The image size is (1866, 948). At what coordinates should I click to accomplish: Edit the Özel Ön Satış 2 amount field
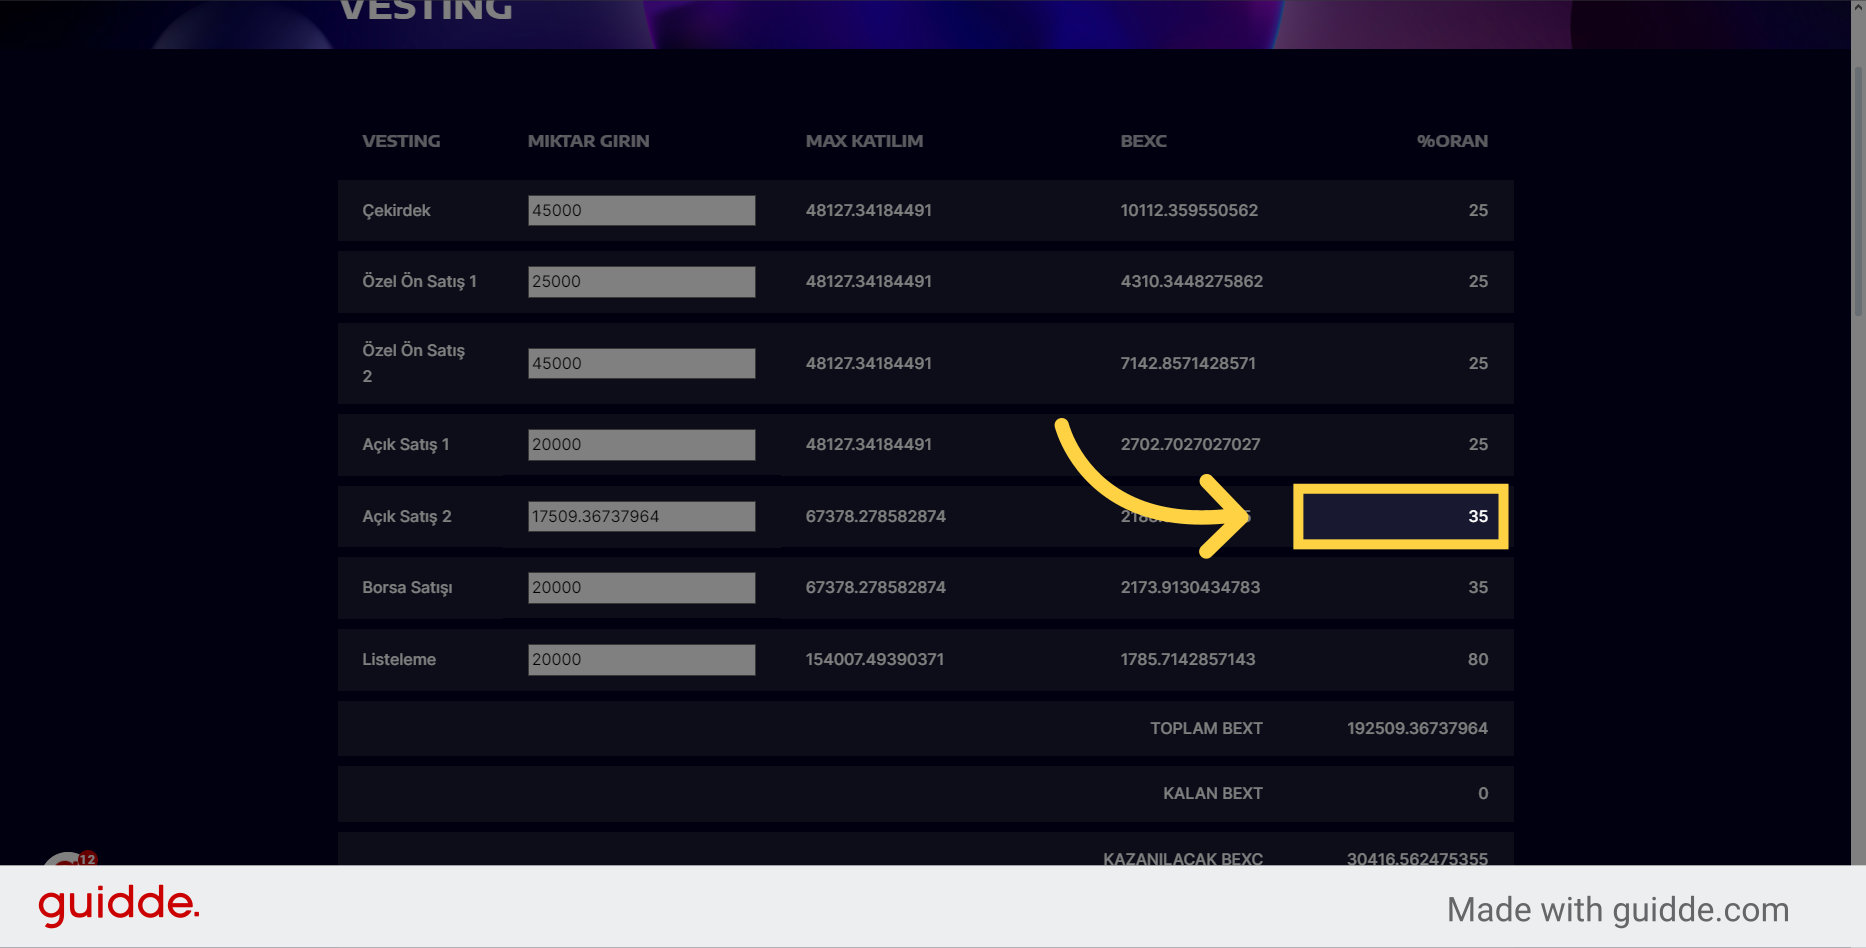point(641,363)
